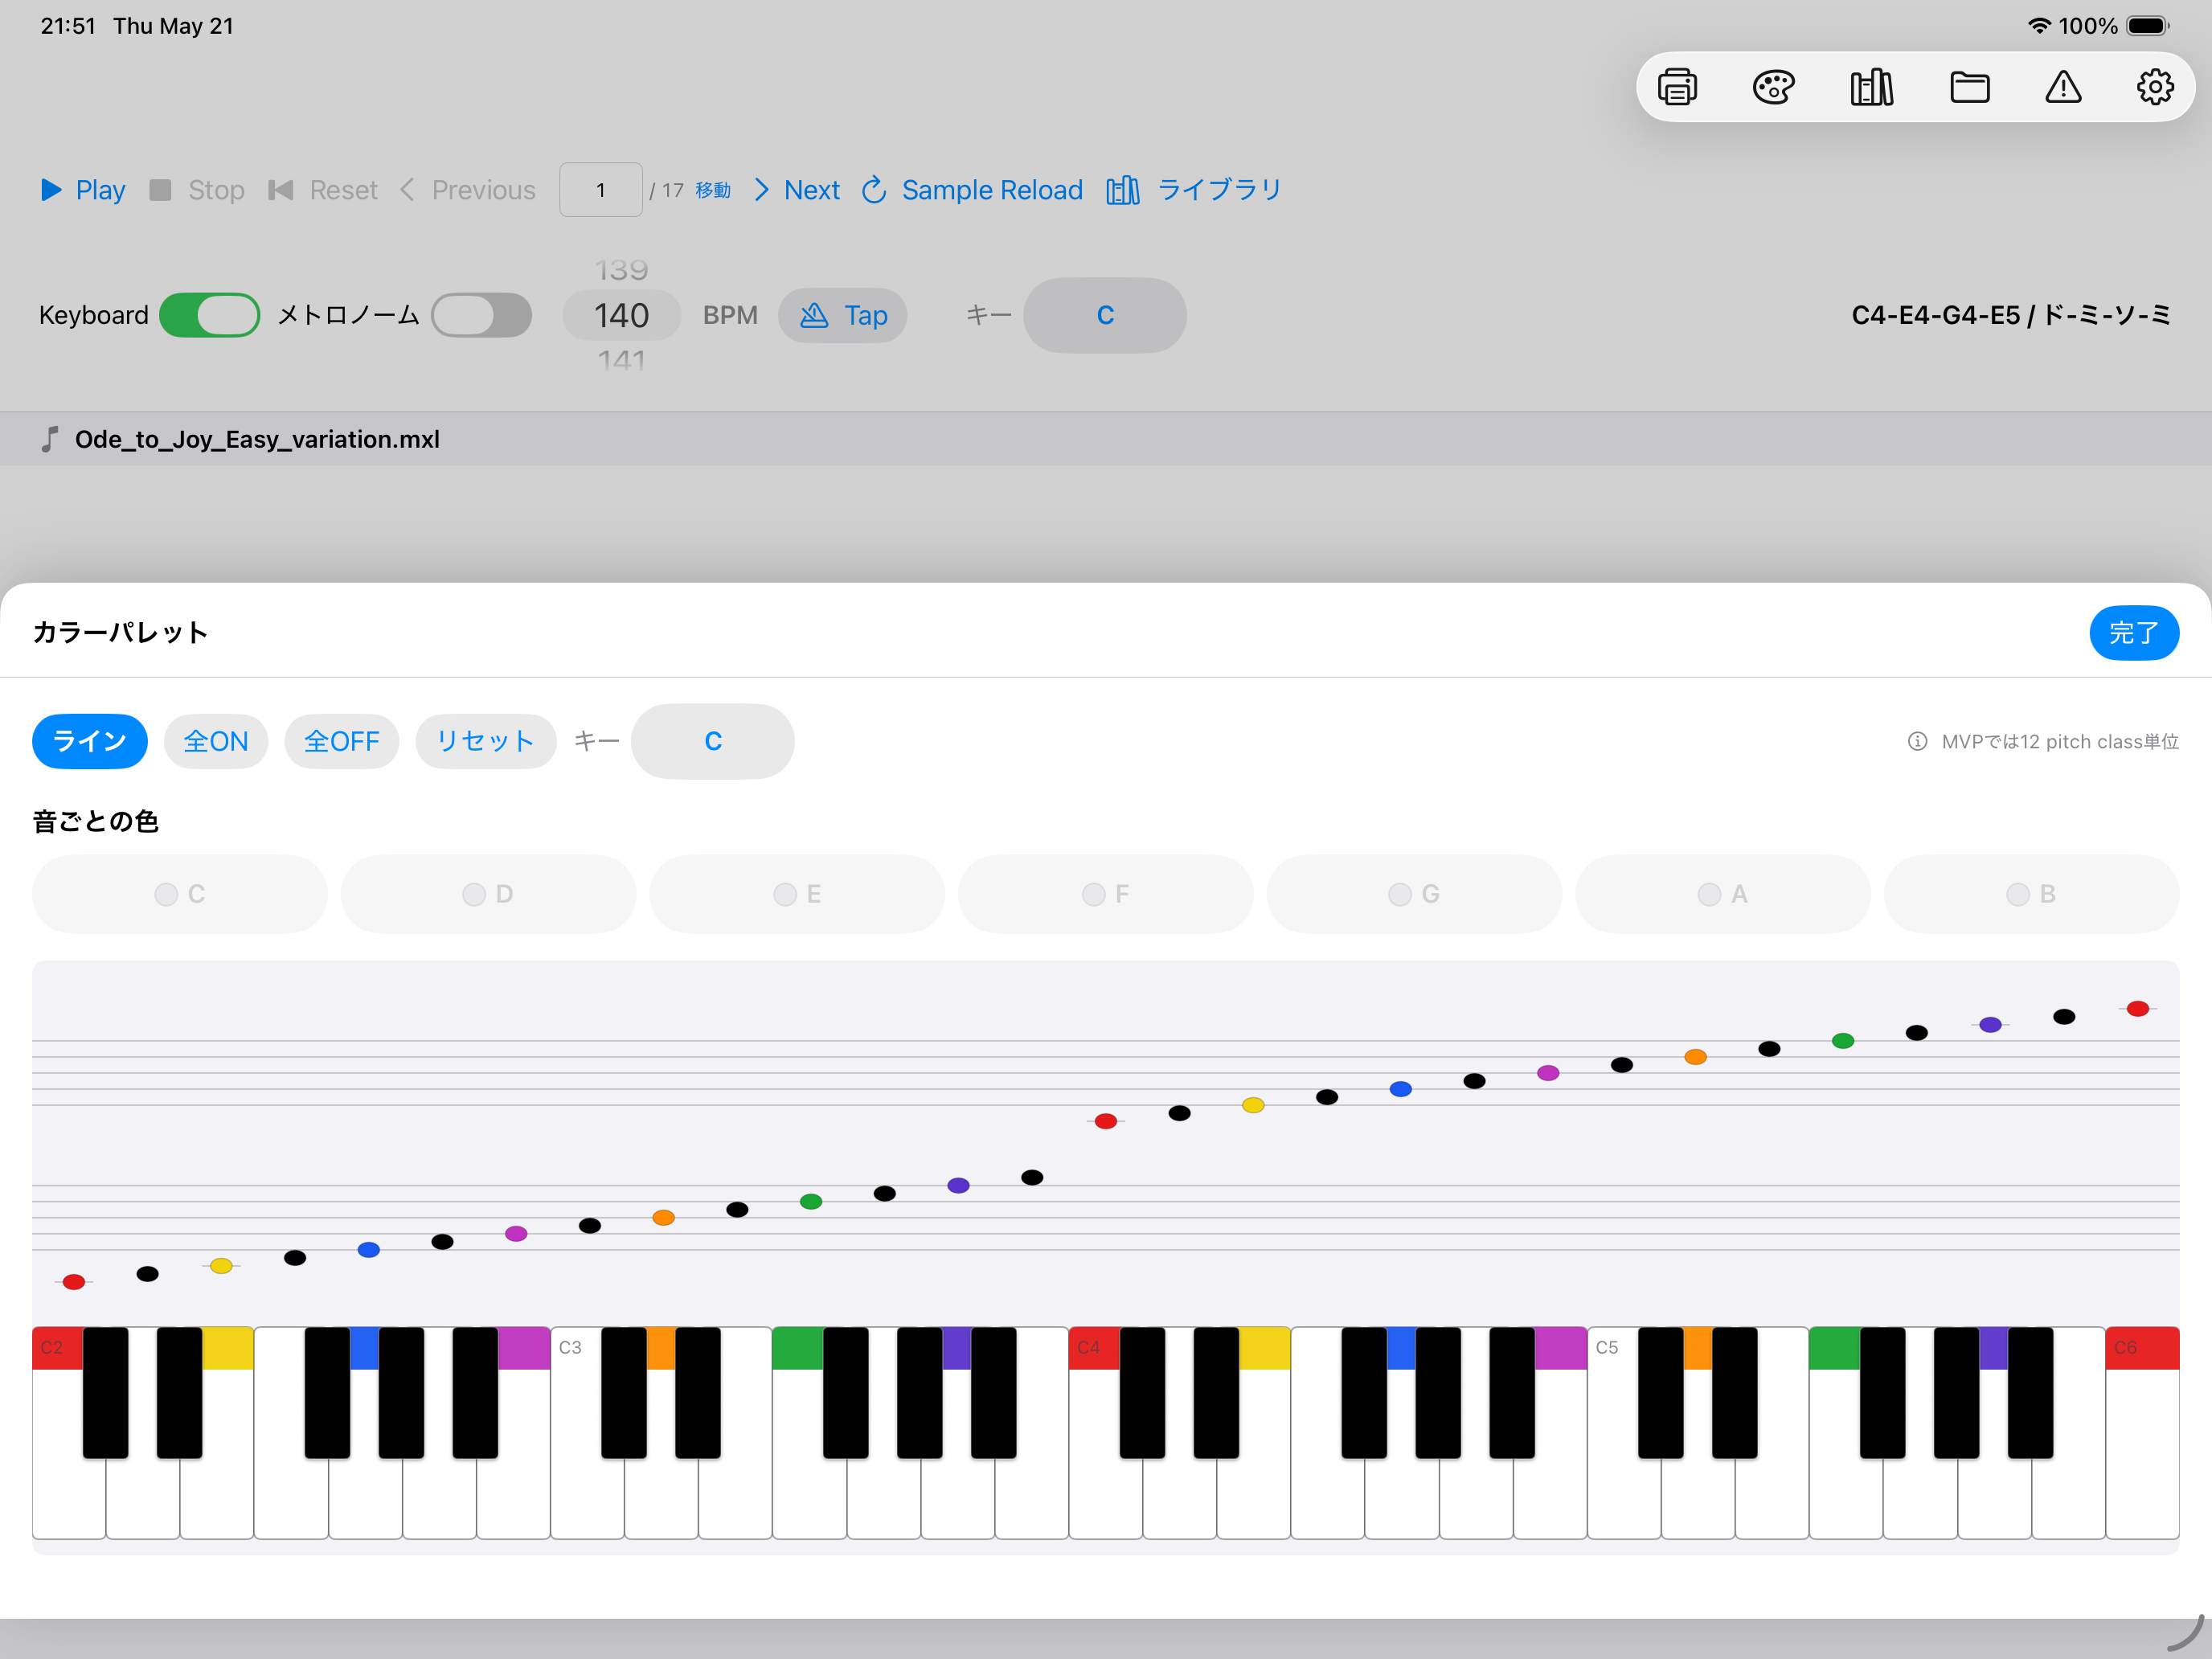2212x1659 pixels.
Task: Check the Wi-Fi icon in status bar
Action: (x=2039, y=26)
